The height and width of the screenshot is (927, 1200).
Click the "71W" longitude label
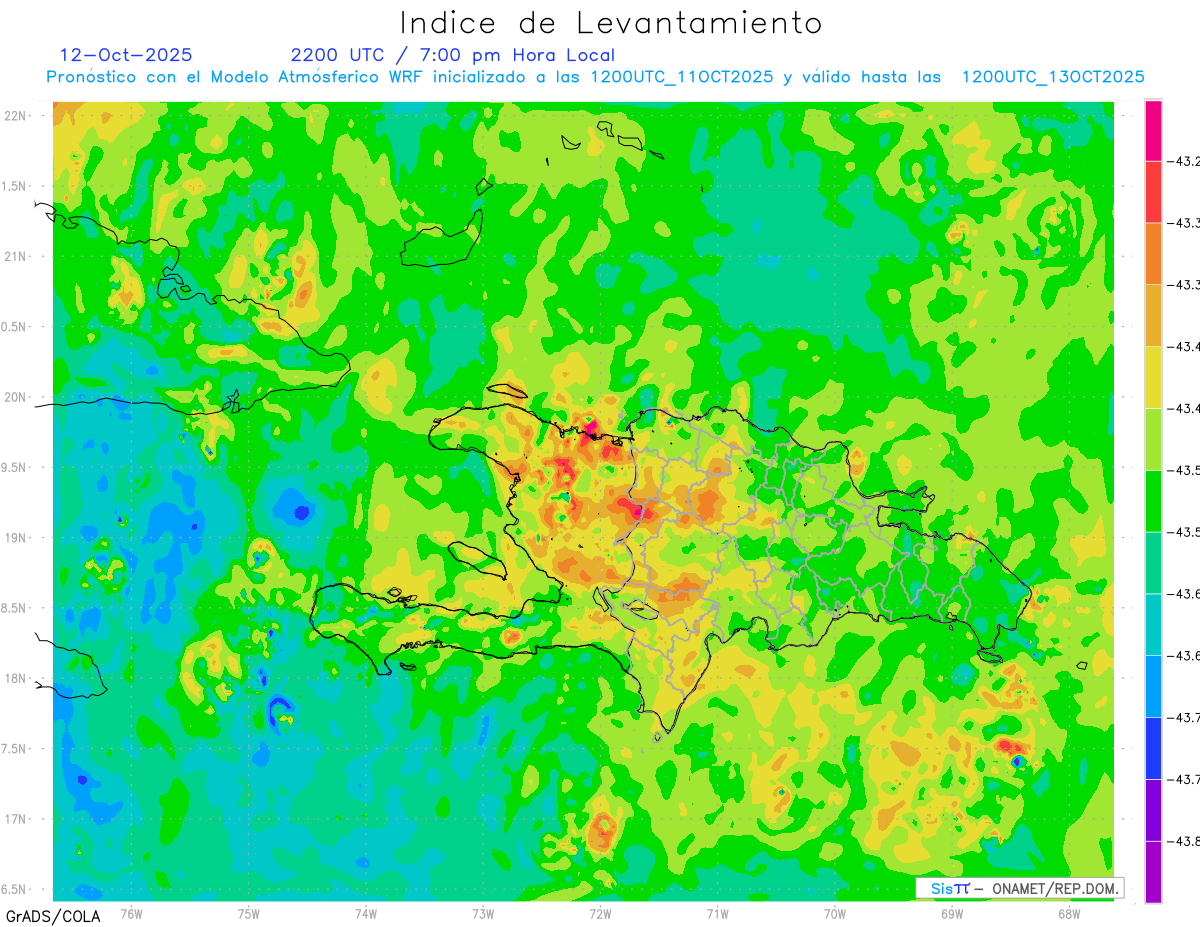pos(717,912)
